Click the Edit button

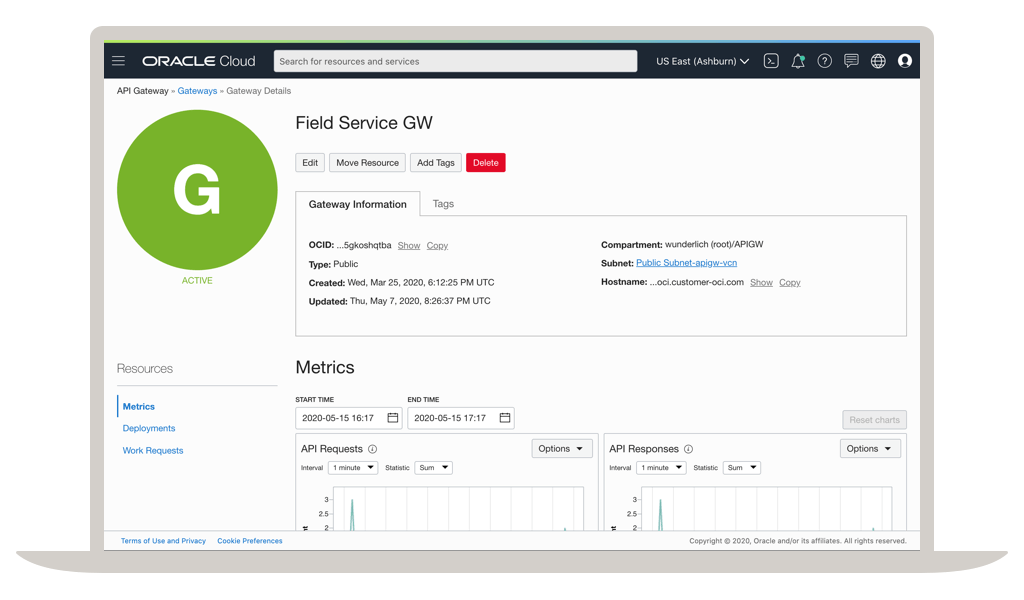click(310, 163)
